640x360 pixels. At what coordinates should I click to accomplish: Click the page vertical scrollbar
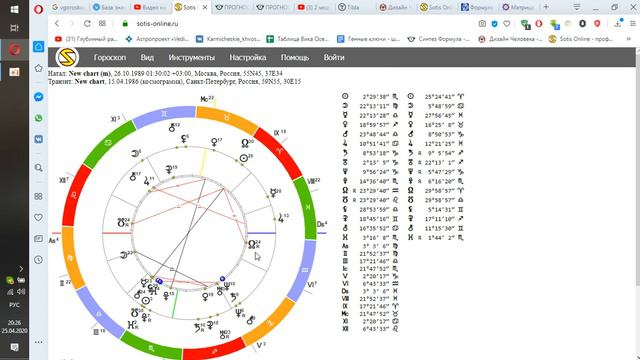point(637,204)
